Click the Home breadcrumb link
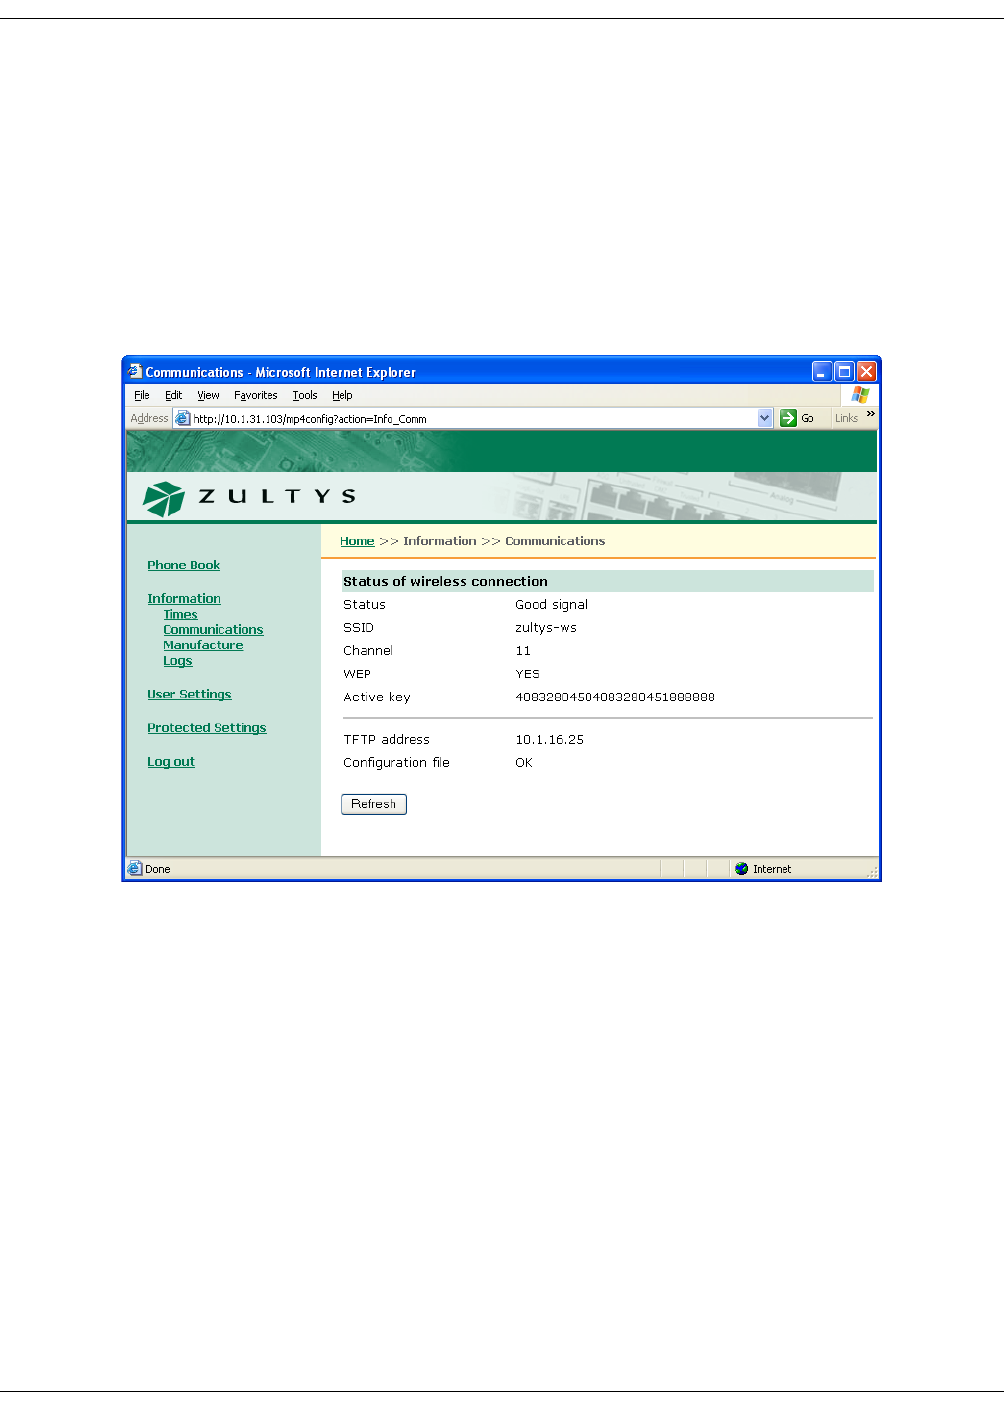The image size is (1004, 1417). coord(357,541)
